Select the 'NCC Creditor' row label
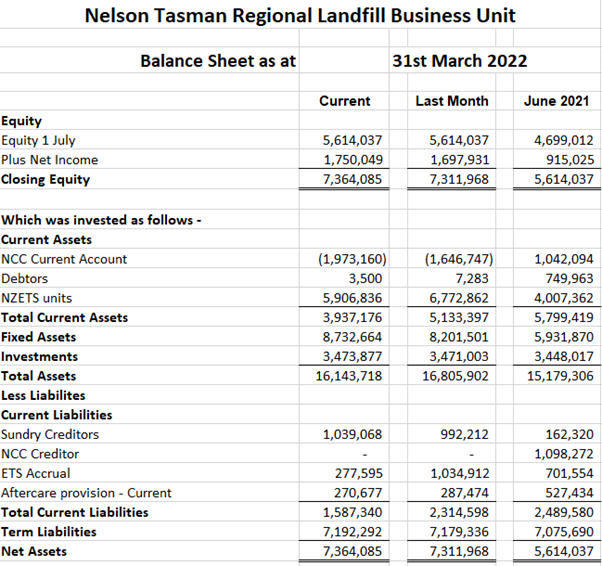The image size is (602, 566). [x=40, y=454]
